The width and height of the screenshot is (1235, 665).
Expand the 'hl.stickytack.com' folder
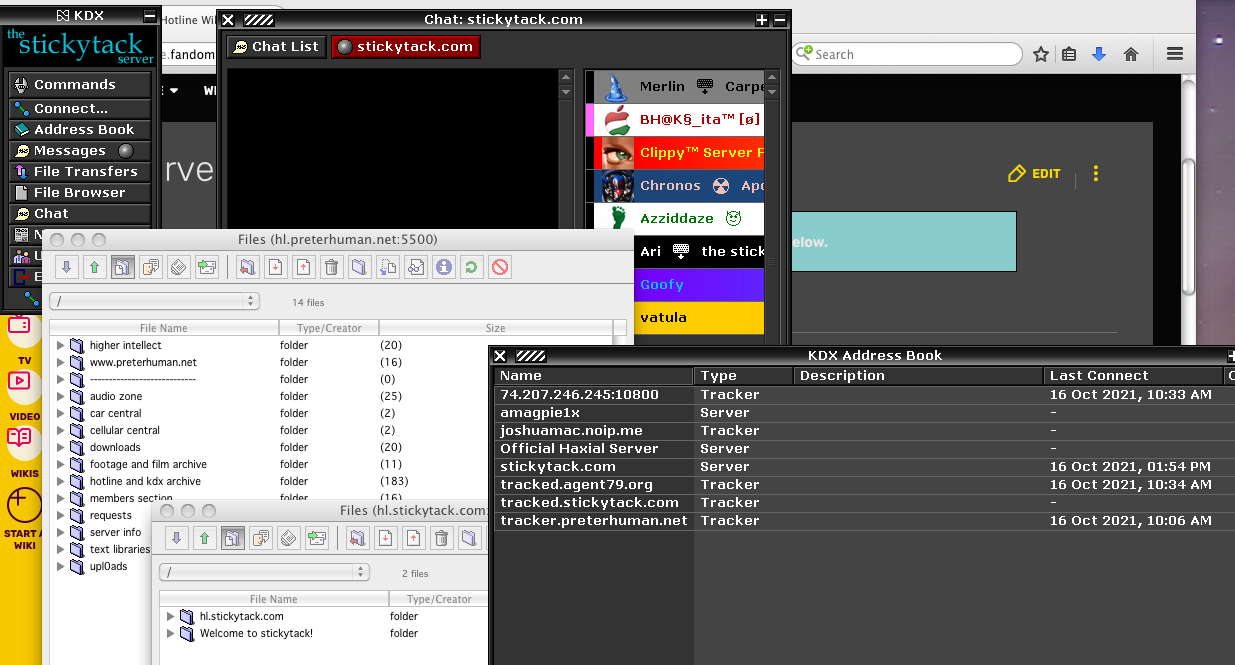click(171, 616)
